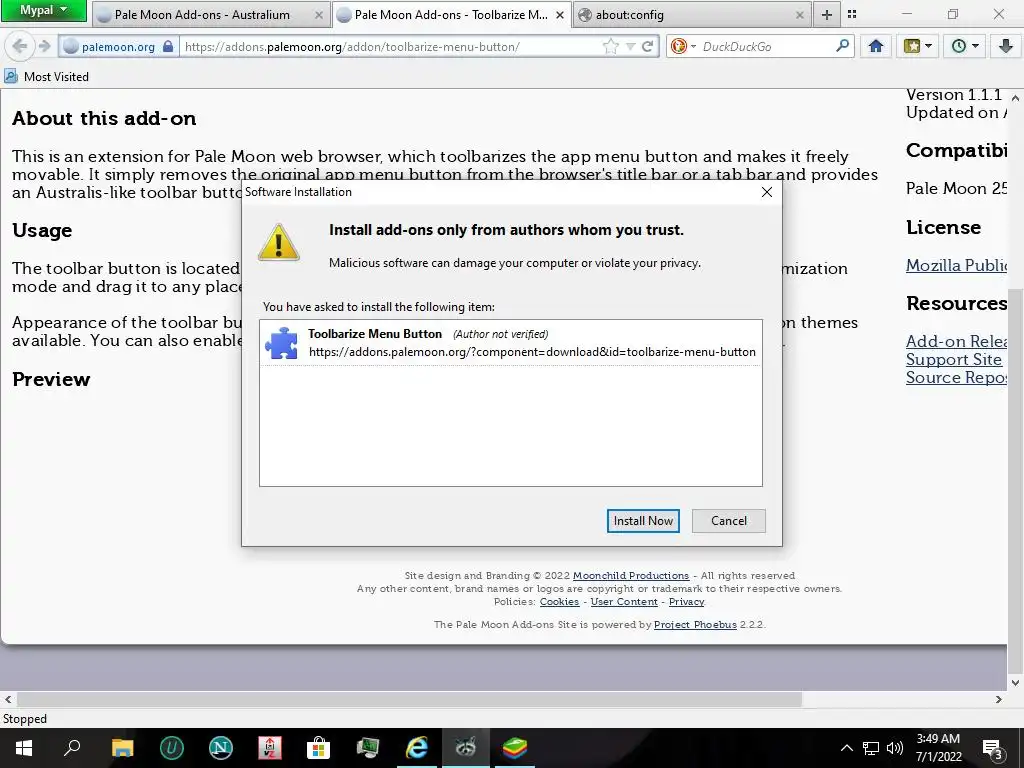The height and width of the screenshot is (768, 1024).
Task: Open the notification center icon
Action: coord(993,748)
